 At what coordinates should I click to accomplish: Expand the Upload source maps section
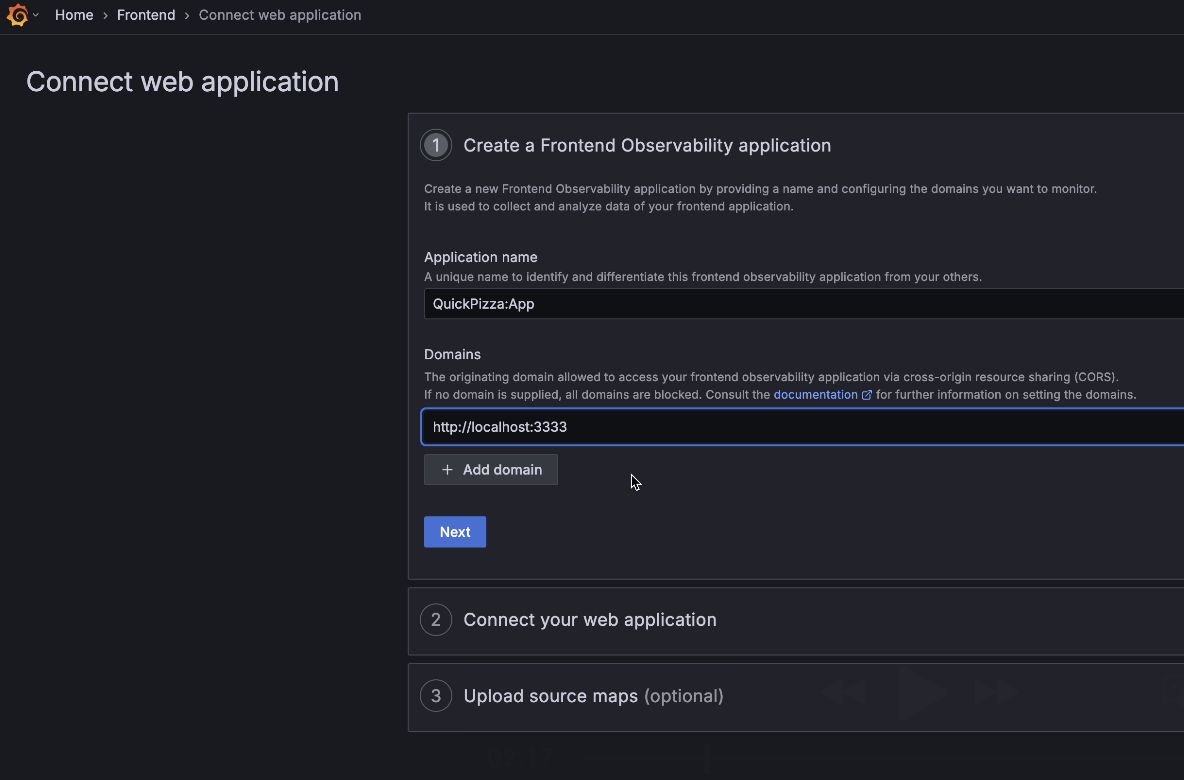coord(593,696)
